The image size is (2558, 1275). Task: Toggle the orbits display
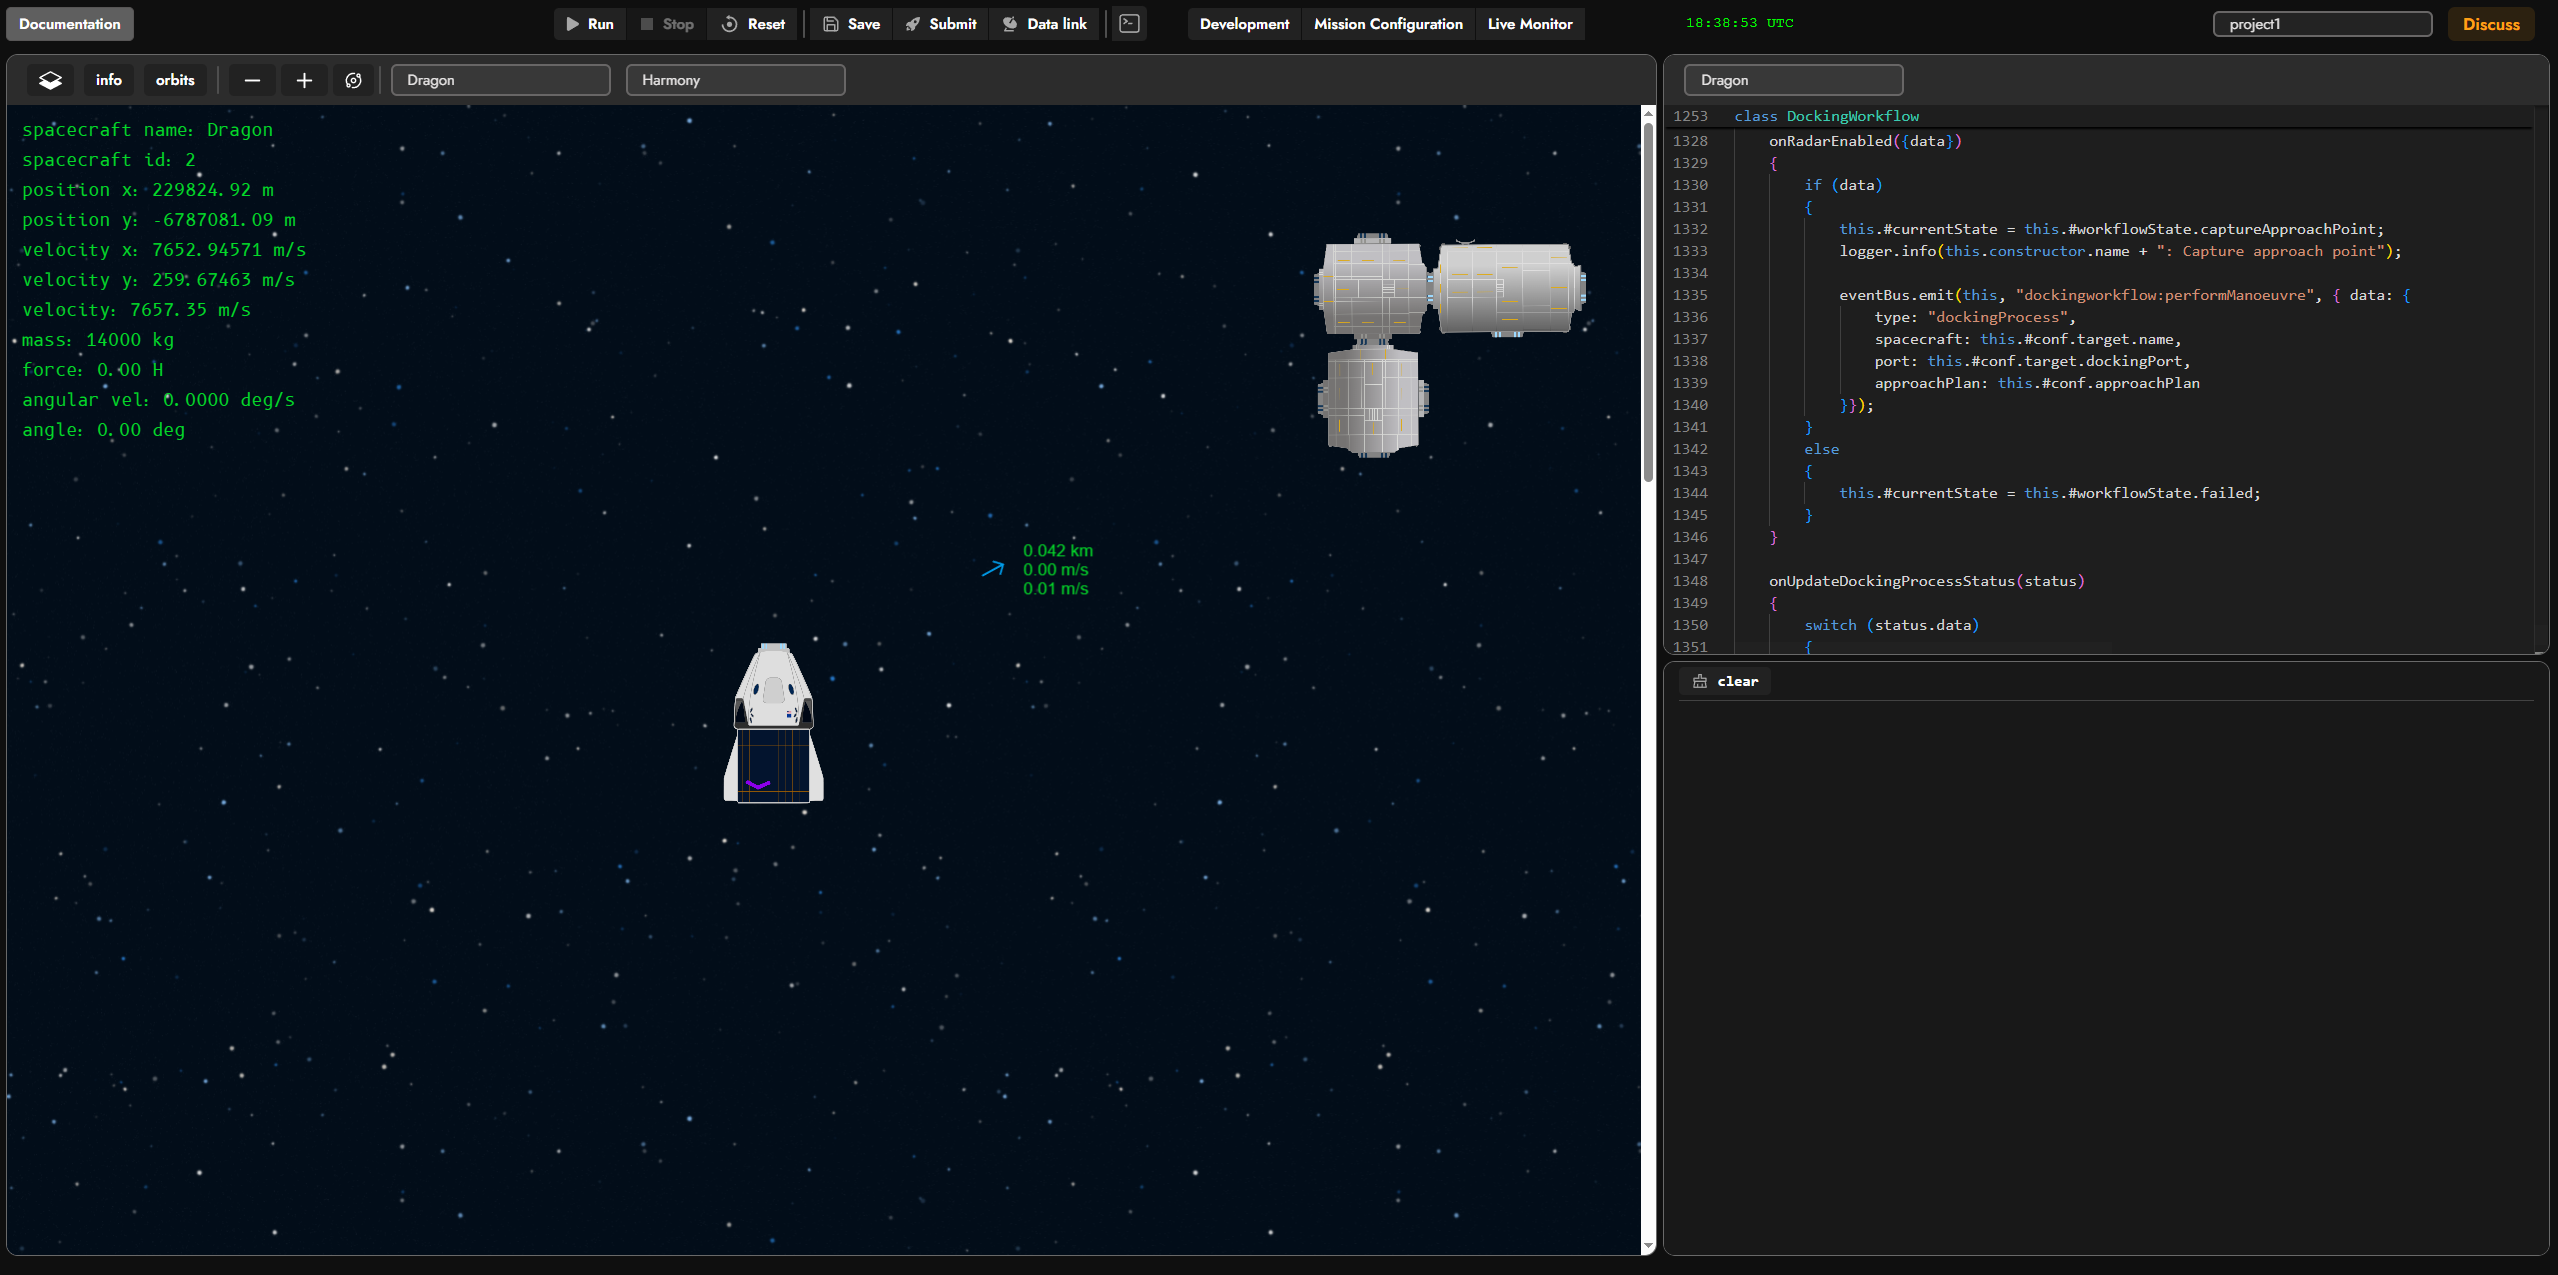point(175,80)
